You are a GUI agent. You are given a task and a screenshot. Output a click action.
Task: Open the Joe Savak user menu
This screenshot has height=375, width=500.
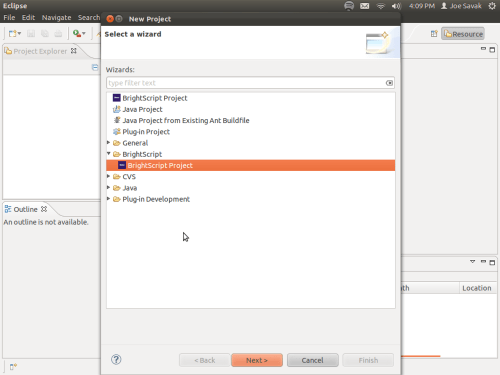[x=461, y=6]
